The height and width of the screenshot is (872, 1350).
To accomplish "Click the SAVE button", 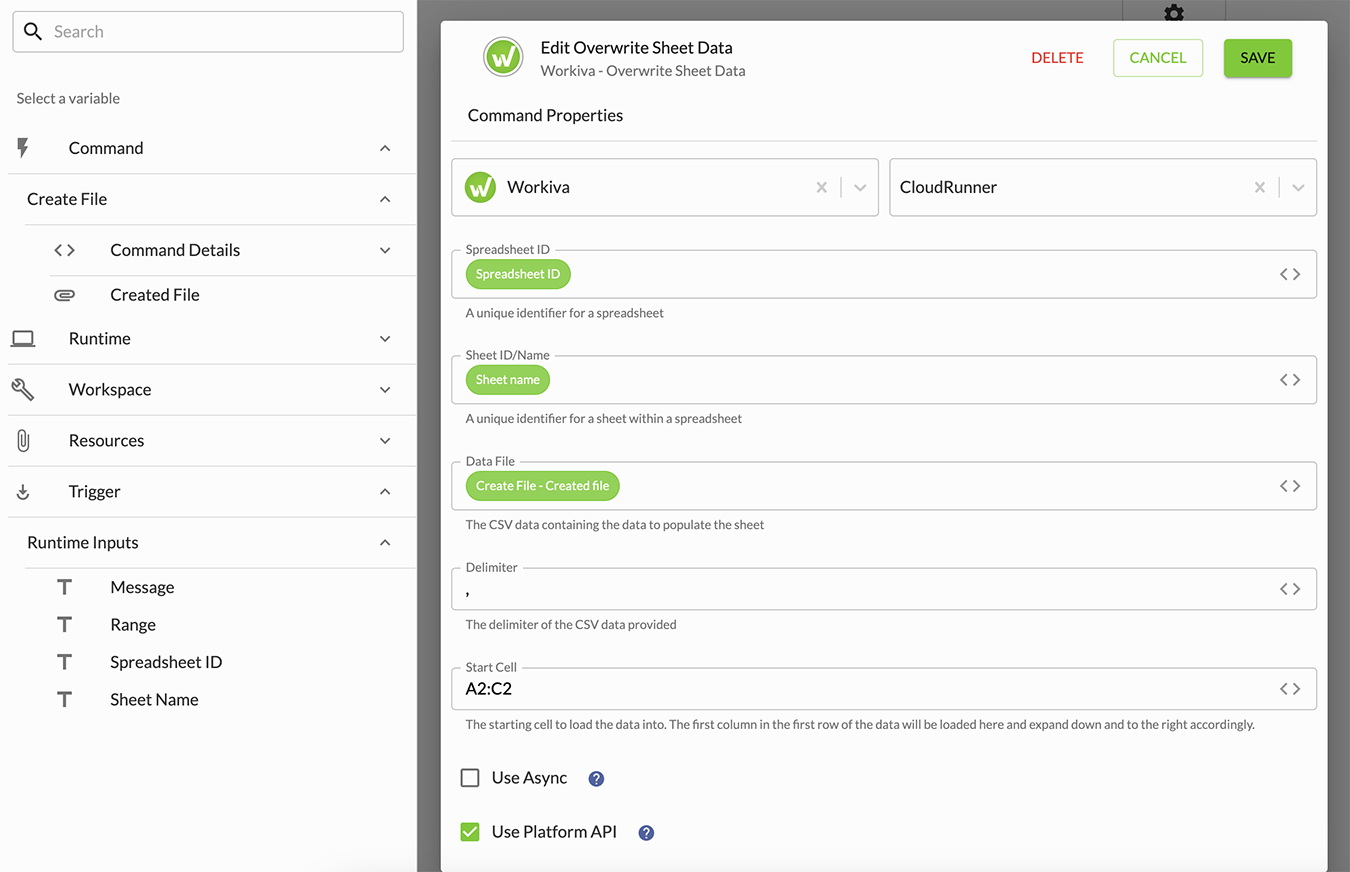I will coord(1258,58).
